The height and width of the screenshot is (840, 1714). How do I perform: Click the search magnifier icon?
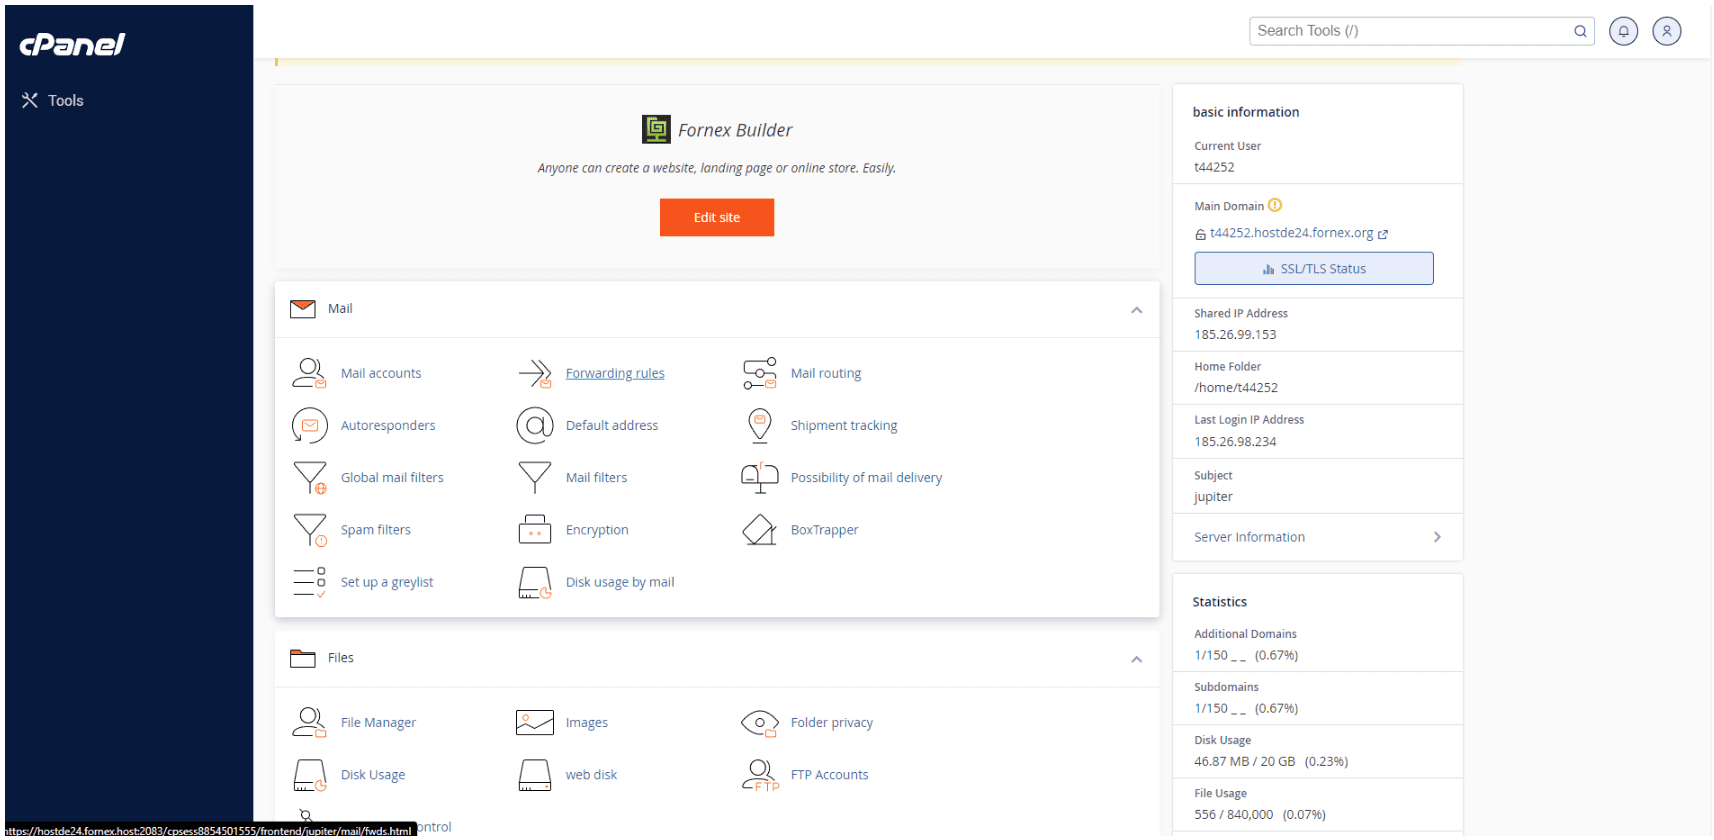(1580, 31)
